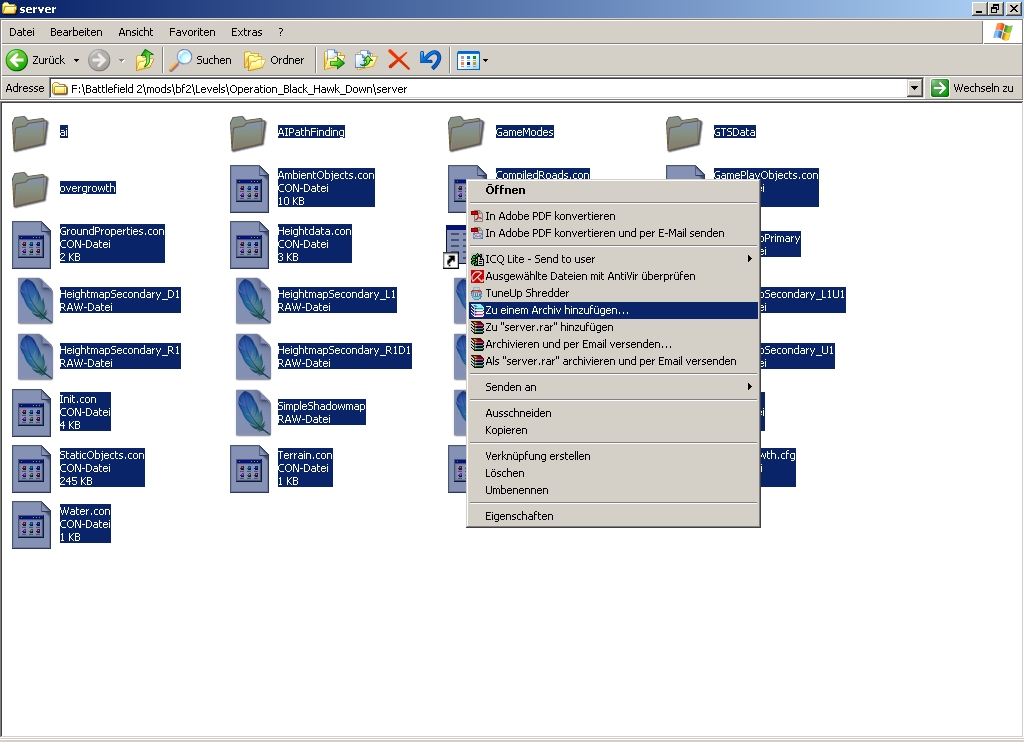Select Heightdata.con file icon
This screenshot has height=742, width=1024.
(249, 246)
